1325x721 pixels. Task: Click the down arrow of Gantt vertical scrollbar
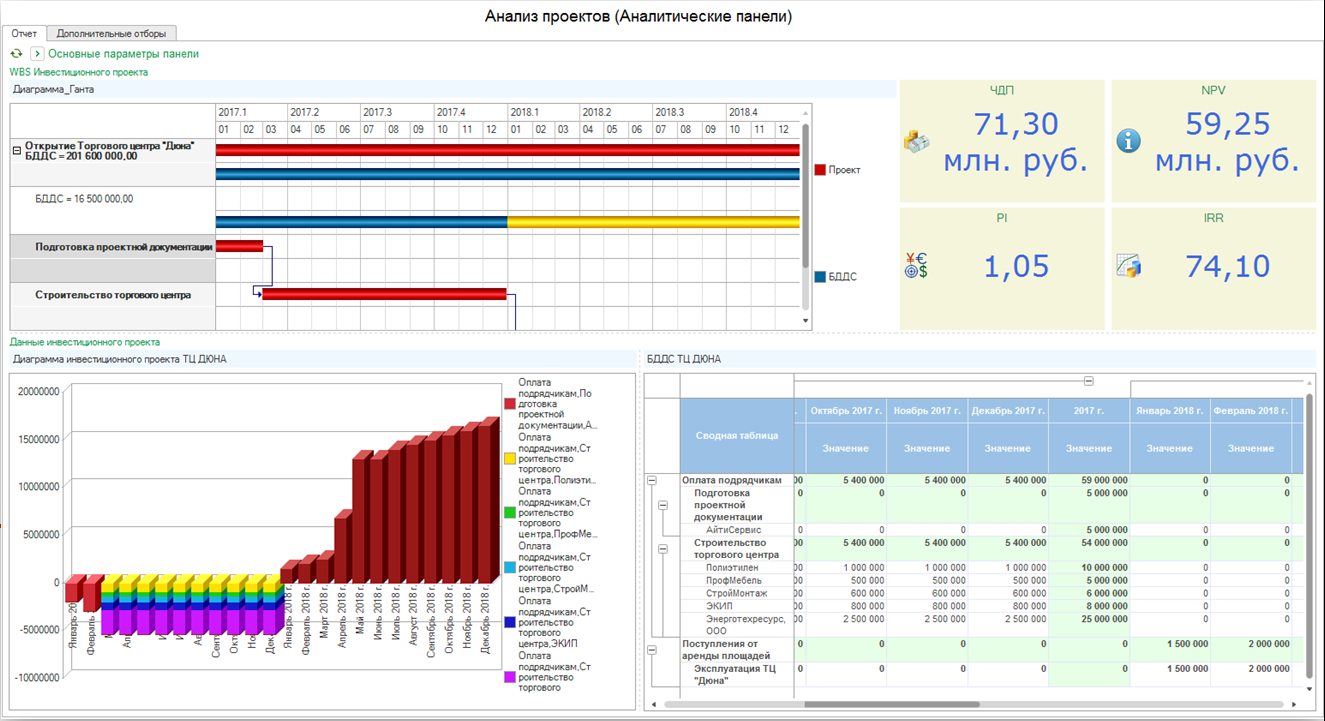click(x=806, y=320)
